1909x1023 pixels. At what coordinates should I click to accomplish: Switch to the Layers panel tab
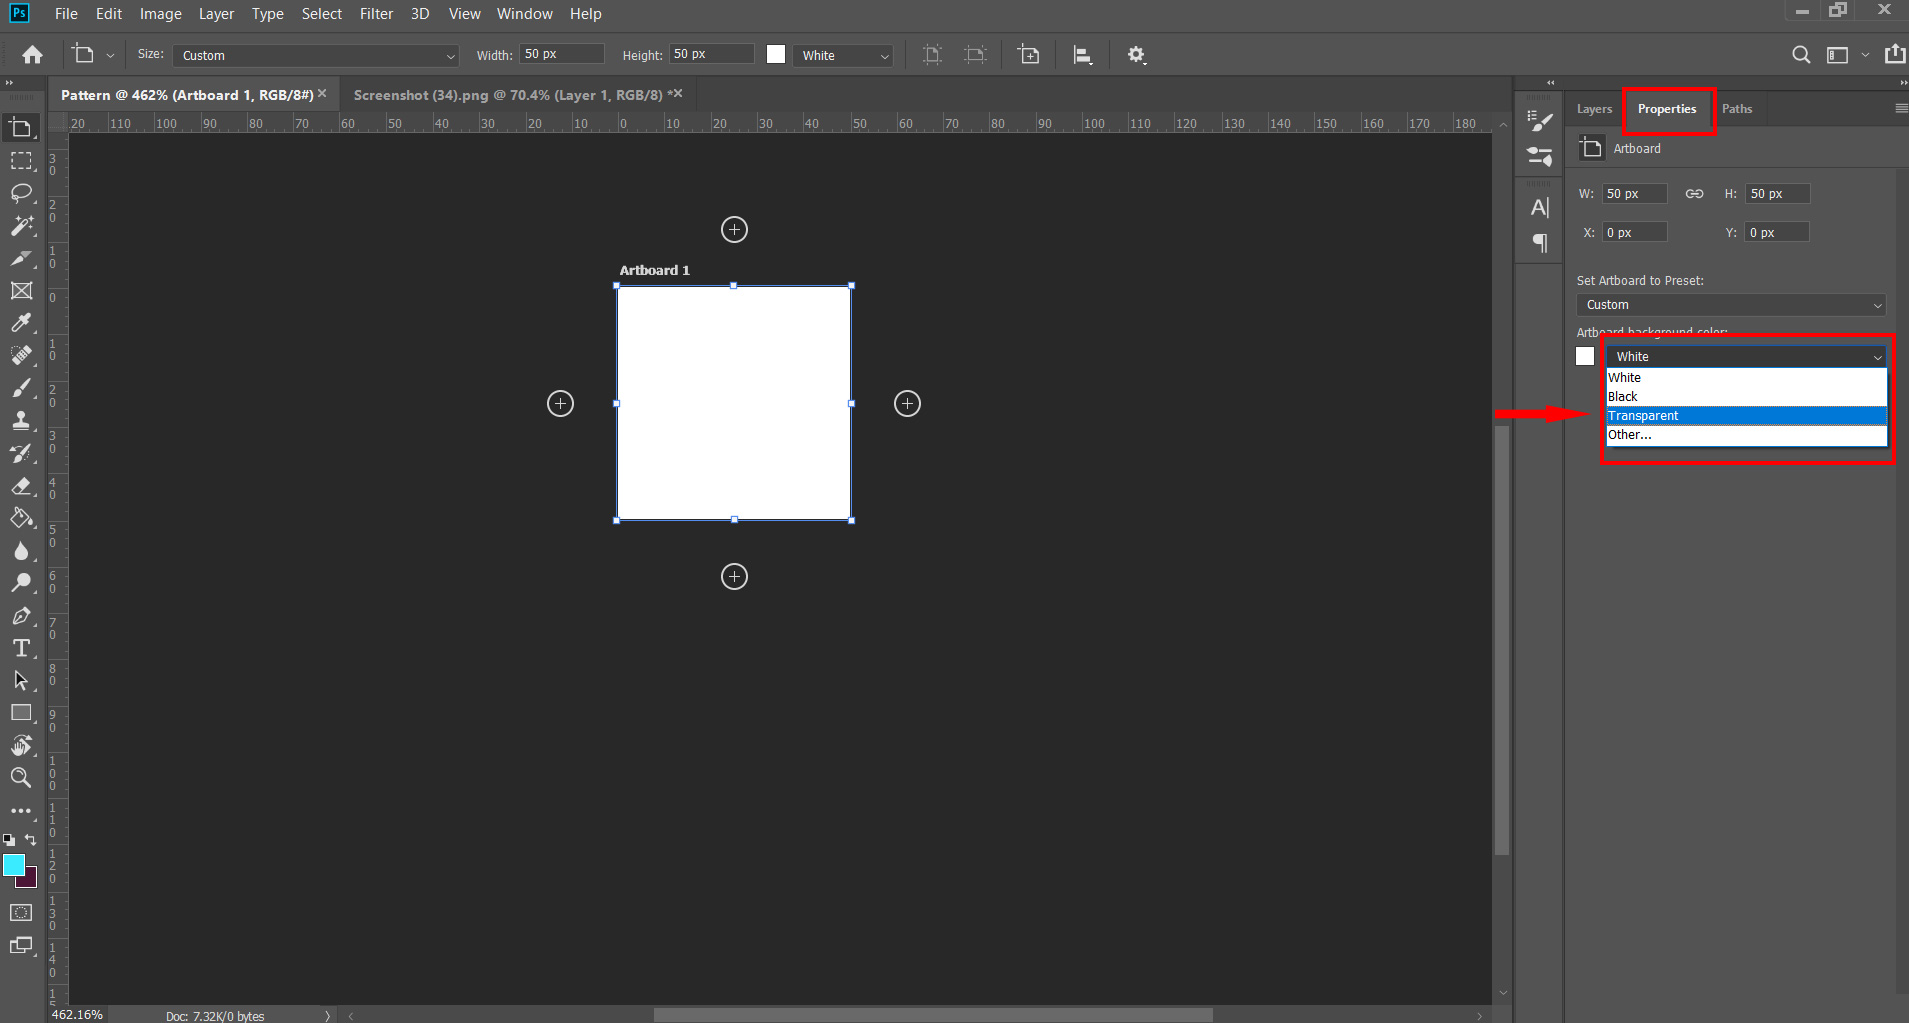[x=1594, y=109]
